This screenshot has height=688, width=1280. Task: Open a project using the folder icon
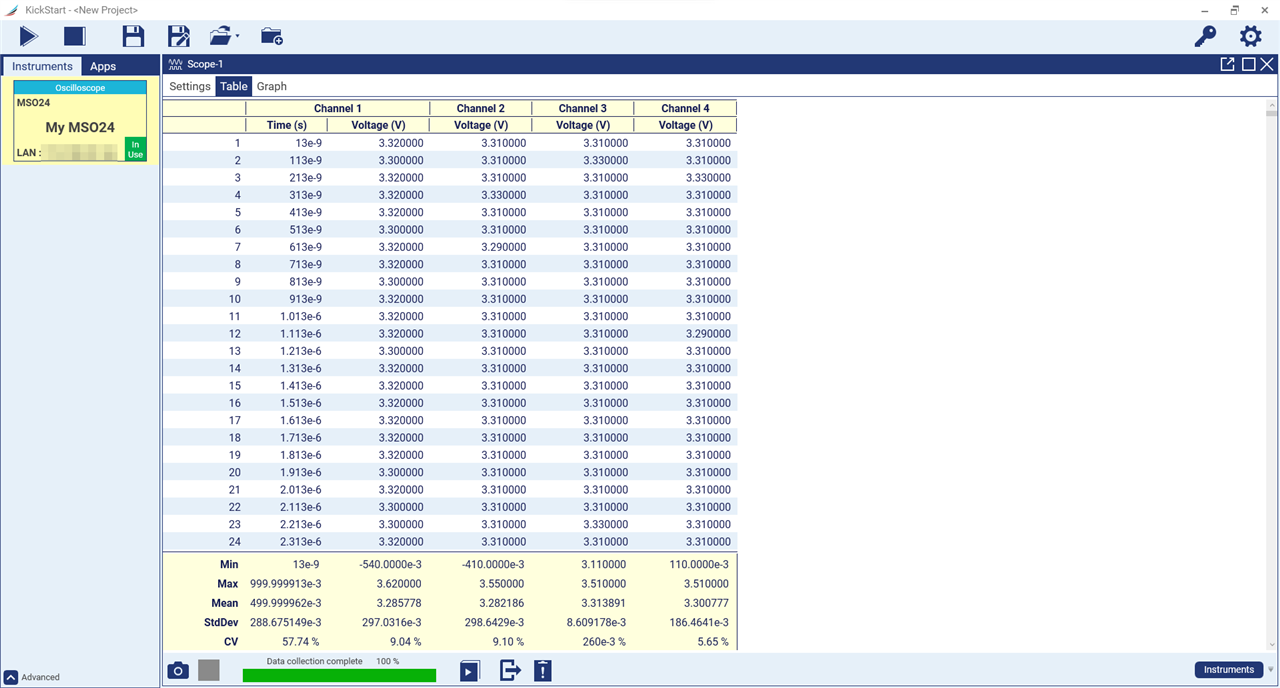coord(221,37)
